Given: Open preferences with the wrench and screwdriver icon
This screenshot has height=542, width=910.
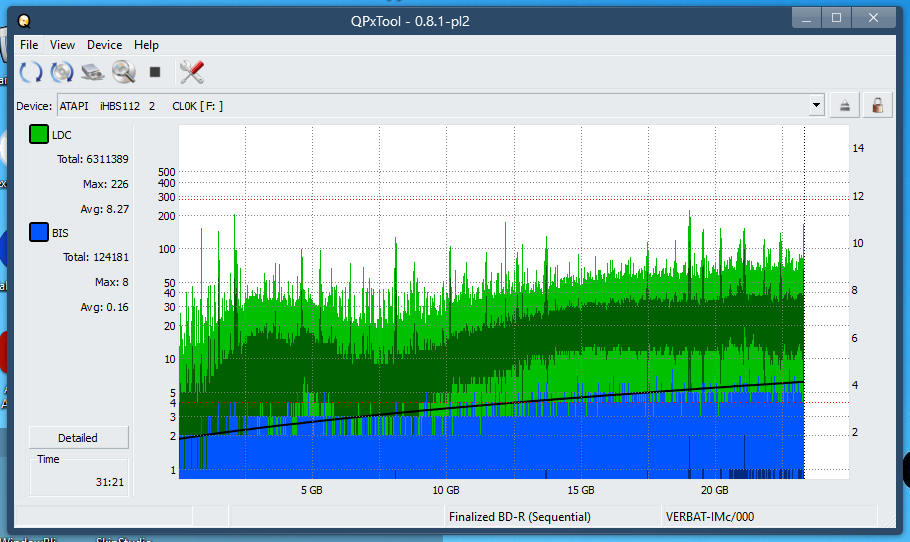Looking at the screenshot, I should tap(191, 72).
